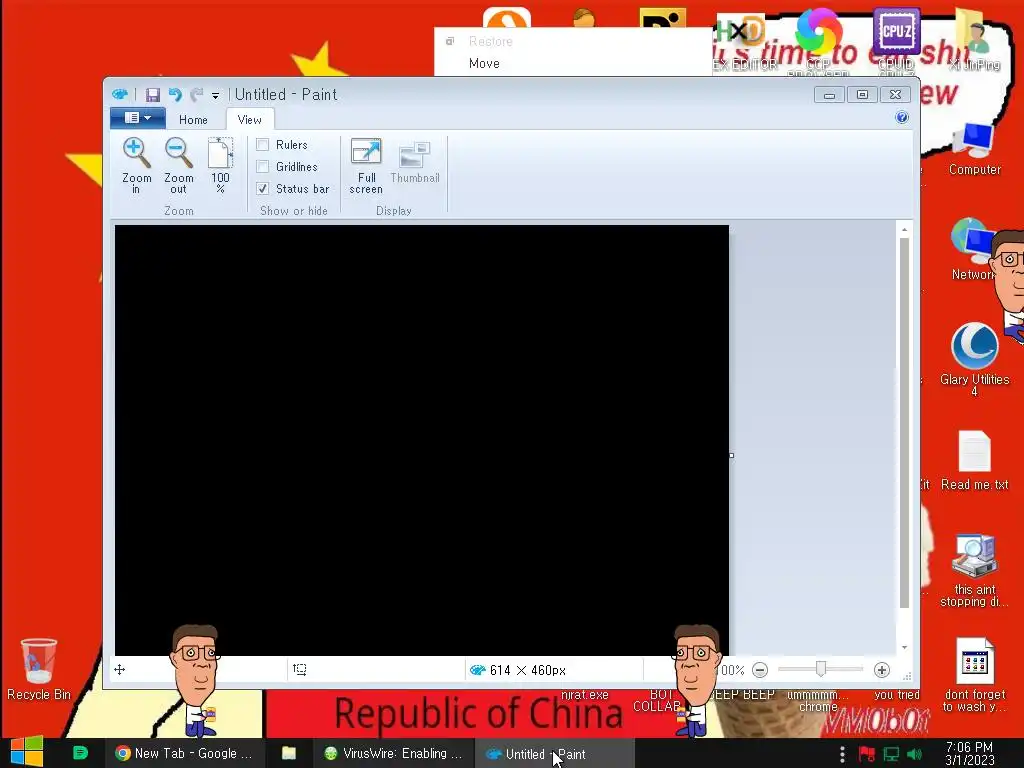Select the Read me.txt desktop file
The height and width of the screenshot is (768, 1024).
coord(975,461)
